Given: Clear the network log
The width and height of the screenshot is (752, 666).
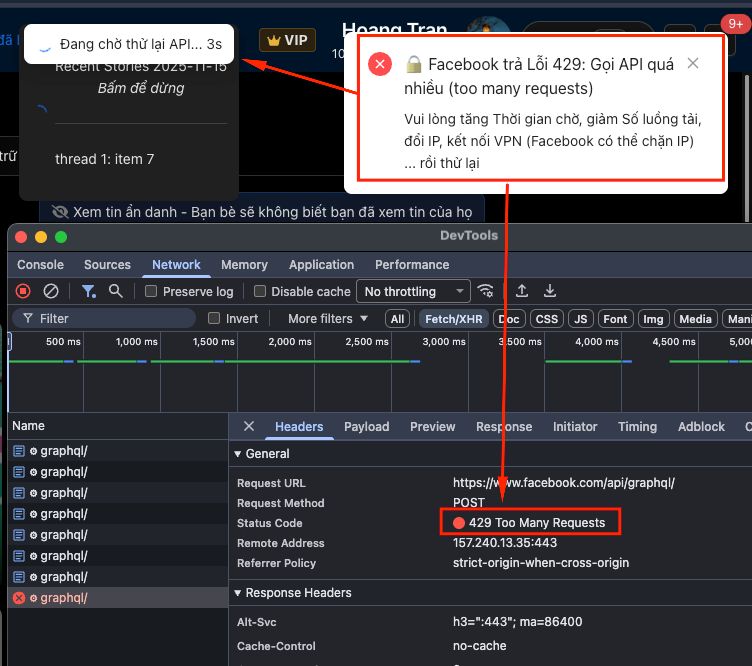Looking at the screenshot, I should click(51, 291).
